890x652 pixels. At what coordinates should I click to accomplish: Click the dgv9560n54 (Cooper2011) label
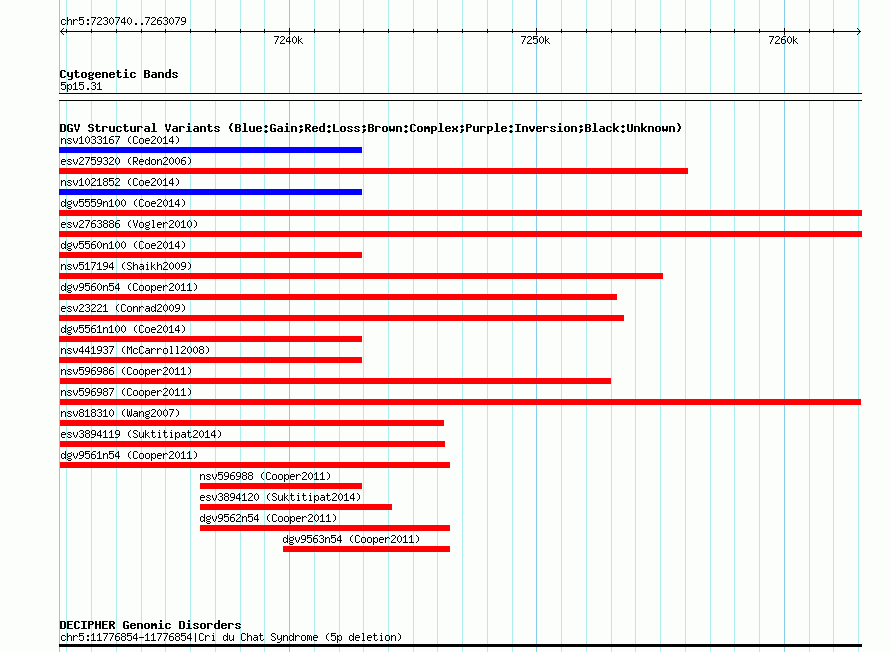129,287
